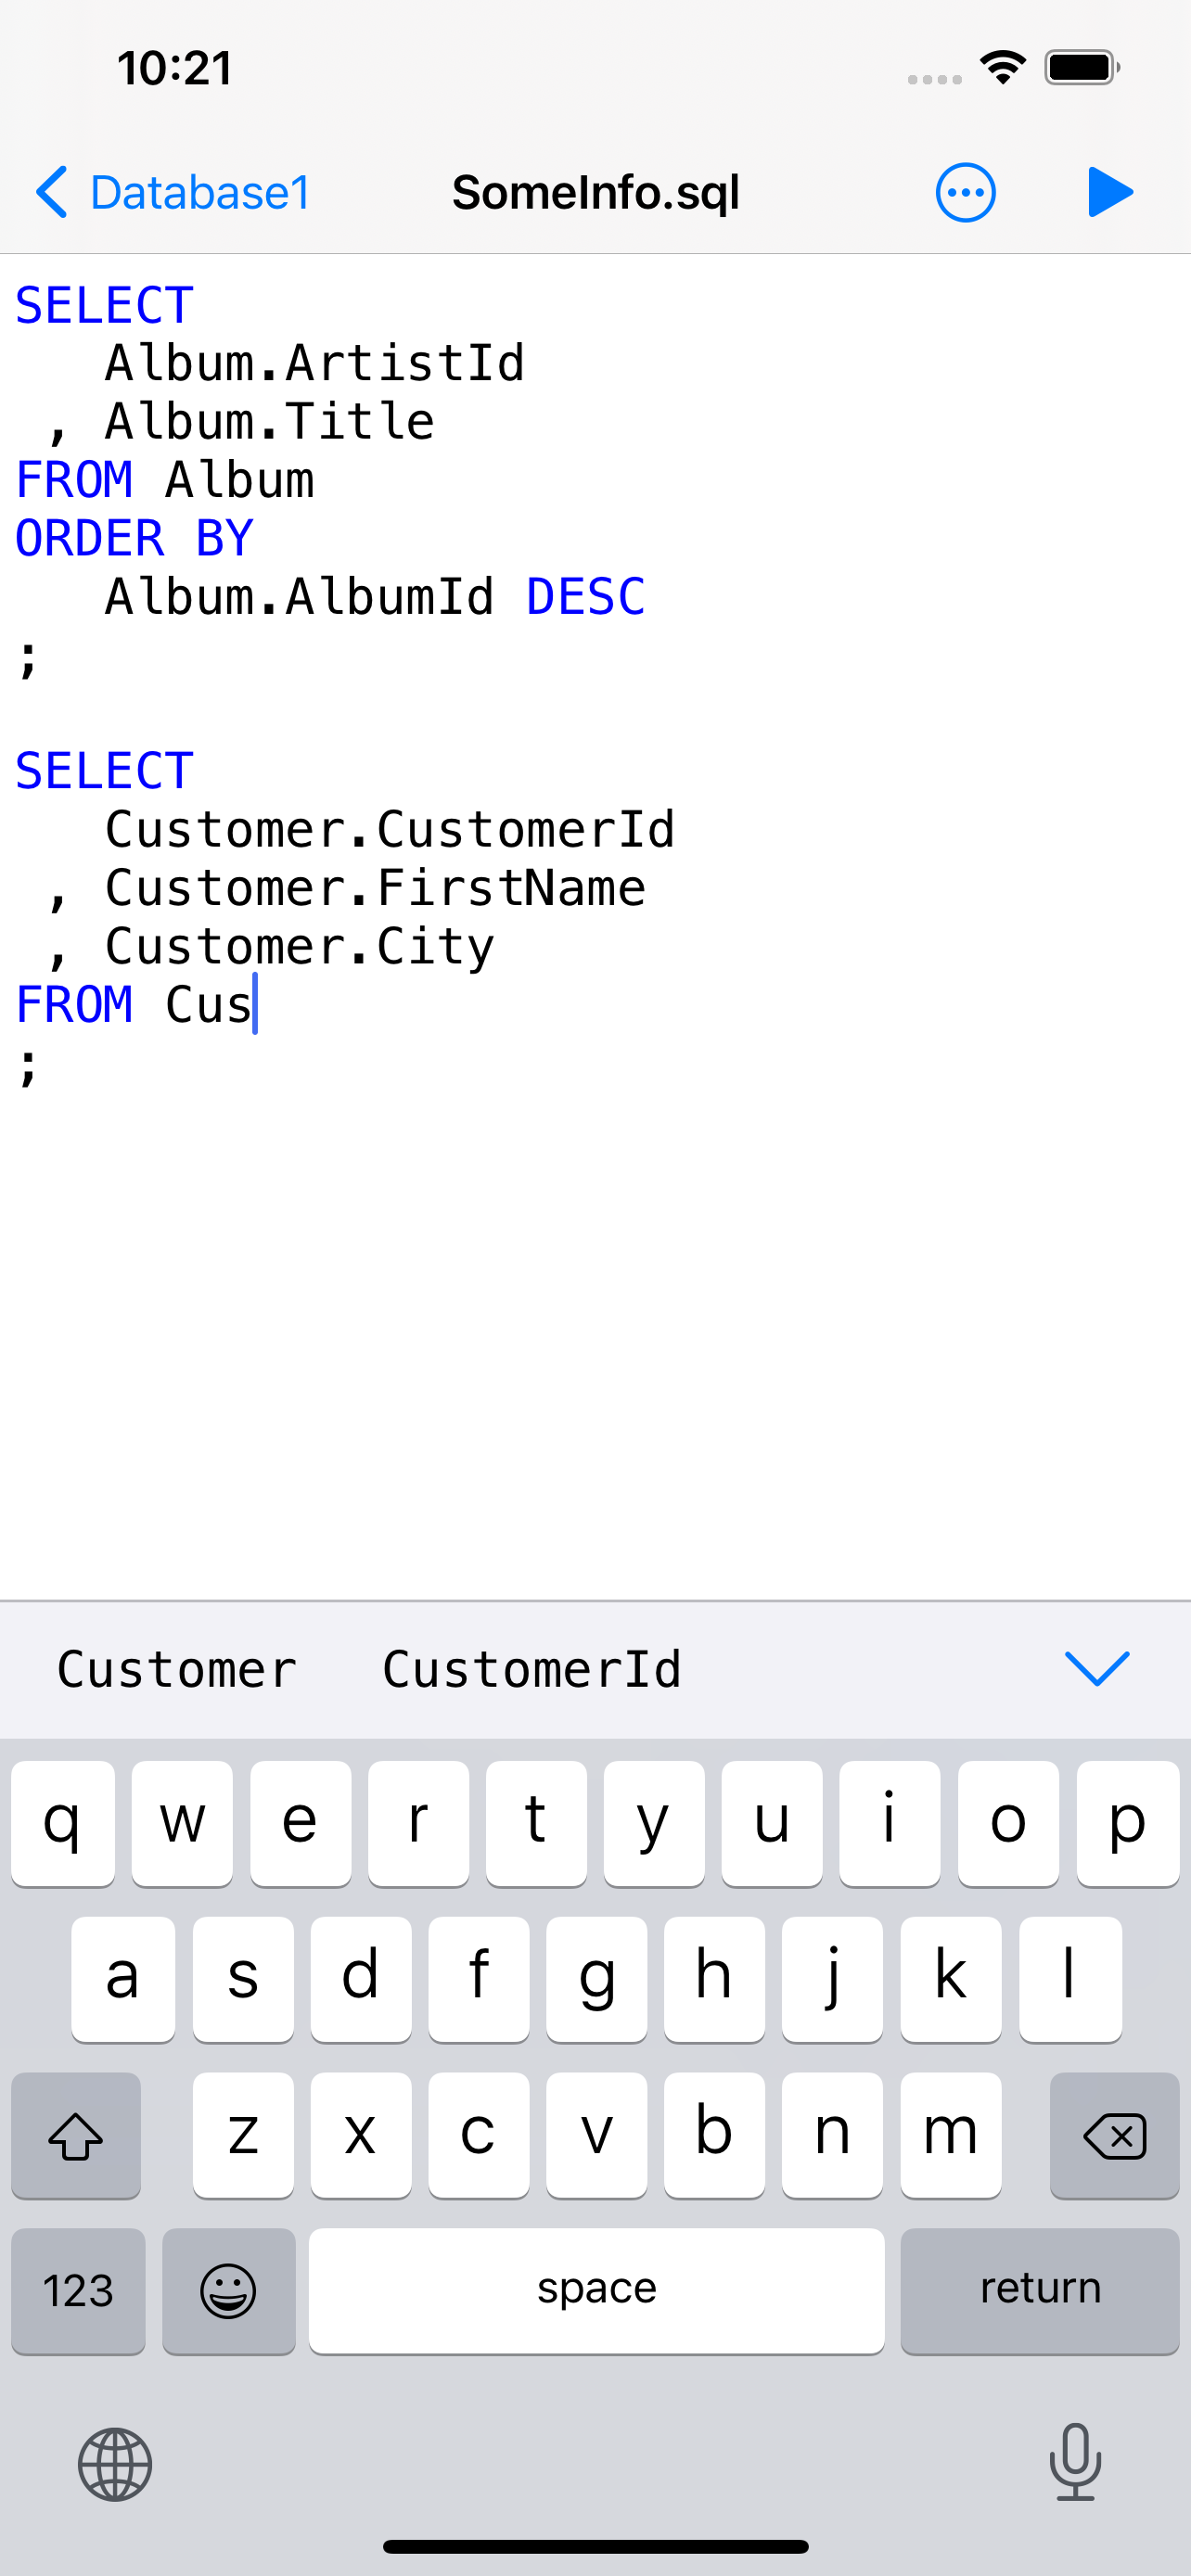Tap the backspace delete key

coord(1114,2136)
